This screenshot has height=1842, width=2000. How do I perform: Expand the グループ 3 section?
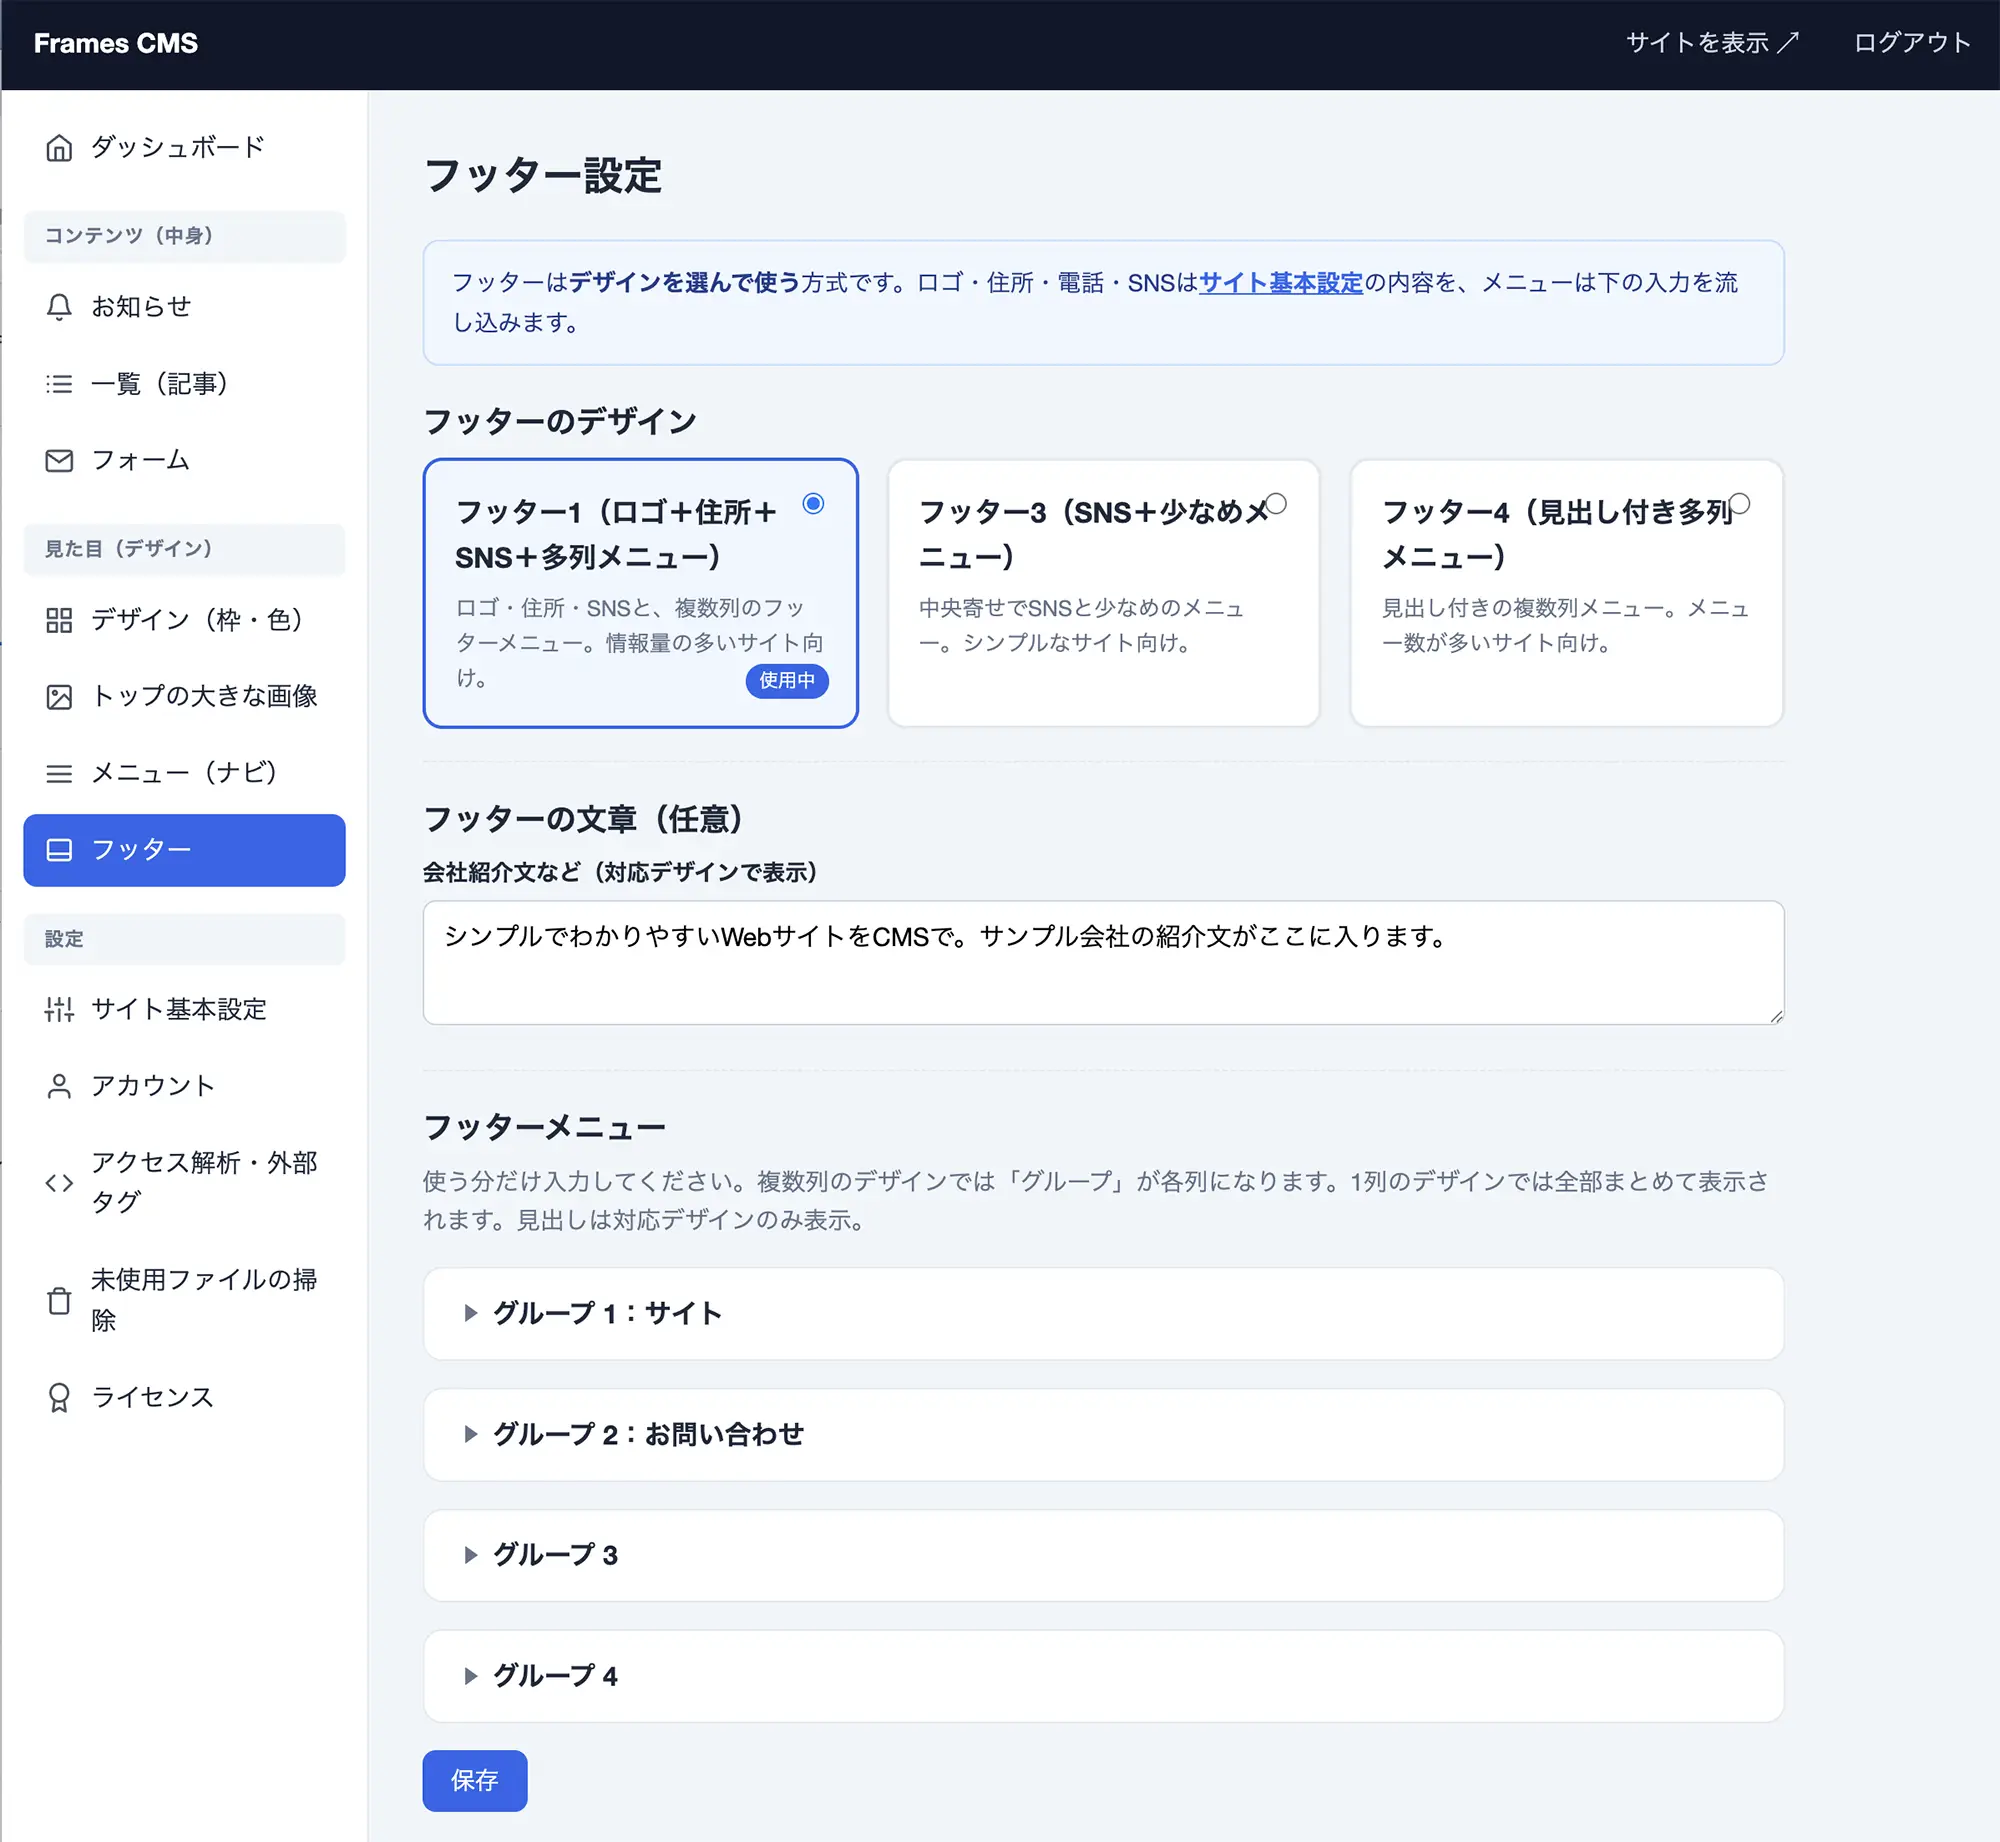pos(1103,1555)
